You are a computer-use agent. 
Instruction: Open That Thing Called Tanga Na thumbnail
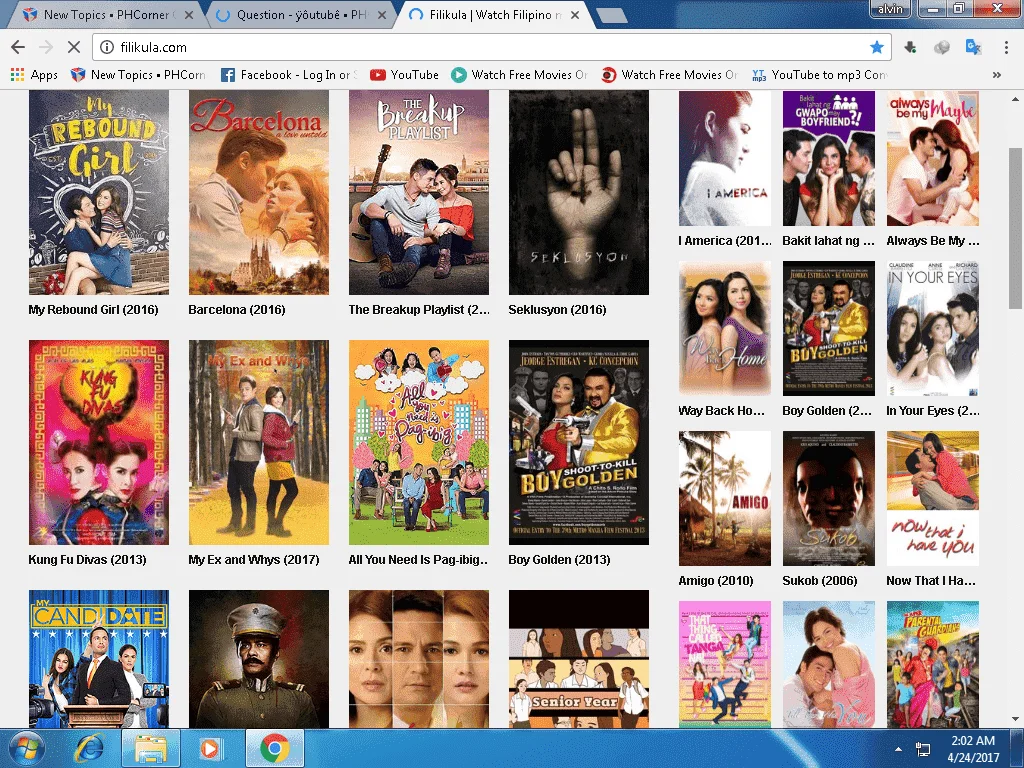click(x=725, y=664)
